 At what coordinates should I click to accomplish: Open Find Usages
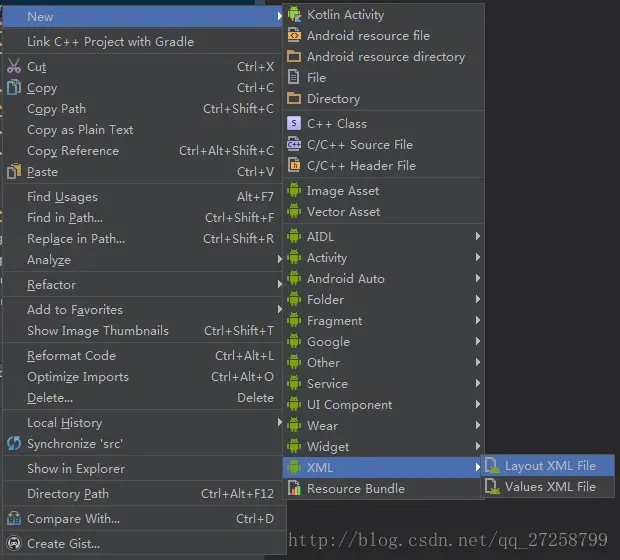142,197
